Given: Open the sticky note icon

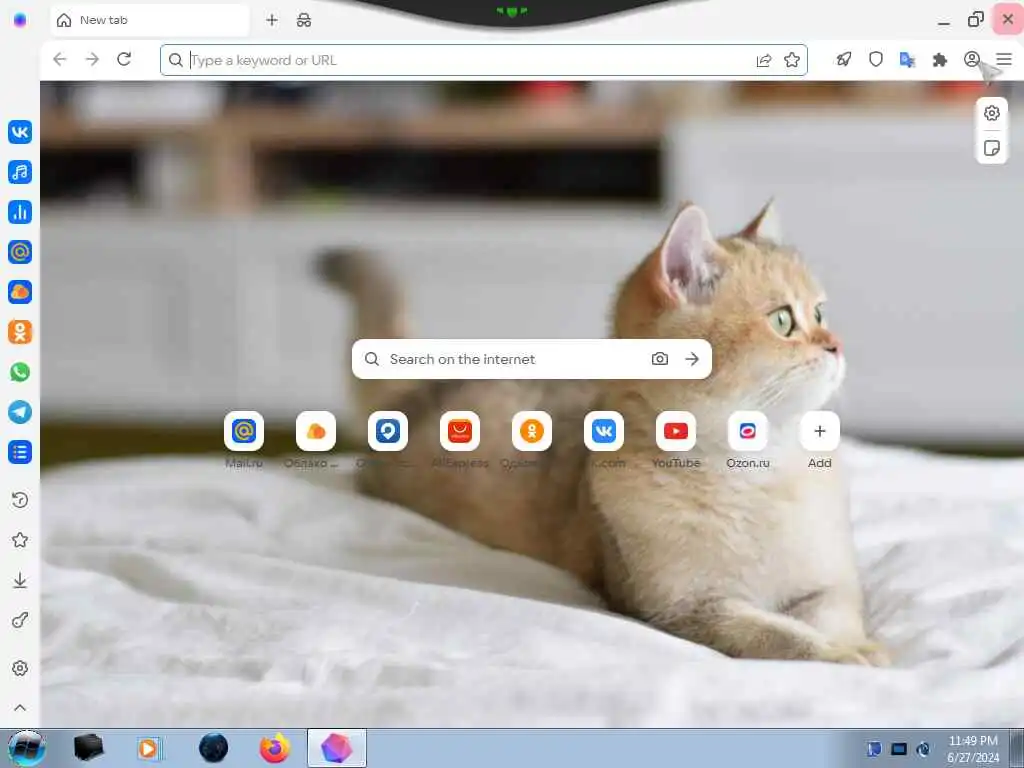Looking at the screenshot, I should click(991, 148).
